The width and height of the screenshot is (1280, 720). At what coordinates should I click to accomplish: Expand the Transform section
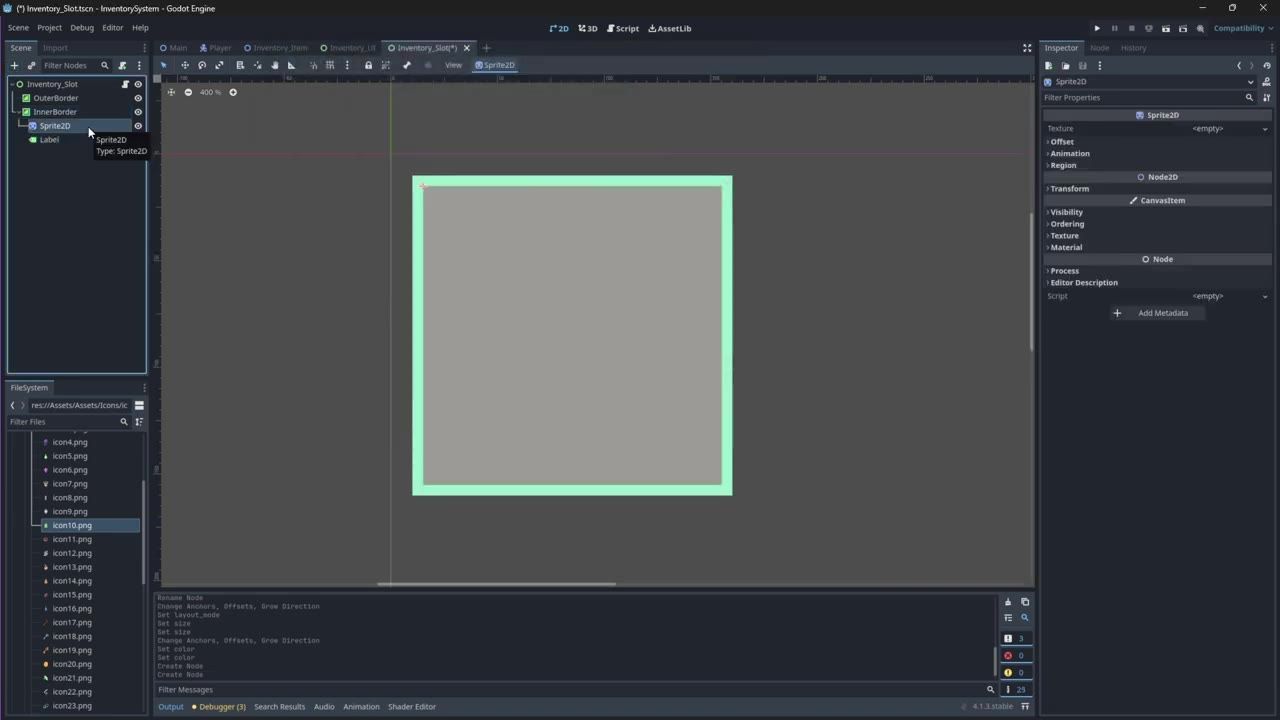[x=1069, y=189]
